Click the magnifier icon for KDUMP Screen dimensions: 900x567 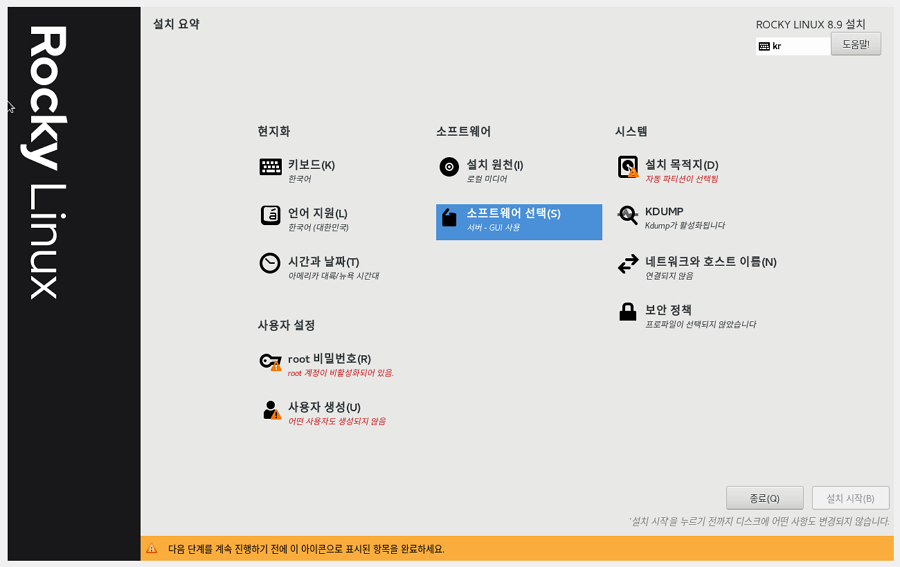pyautogui.click(x=628, y=216)
